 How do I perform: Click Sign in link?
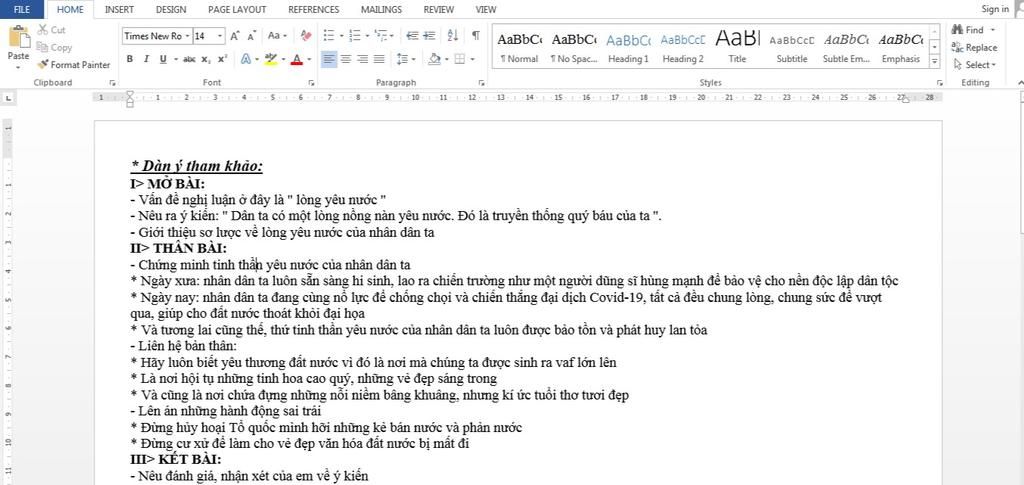(995, 9)
